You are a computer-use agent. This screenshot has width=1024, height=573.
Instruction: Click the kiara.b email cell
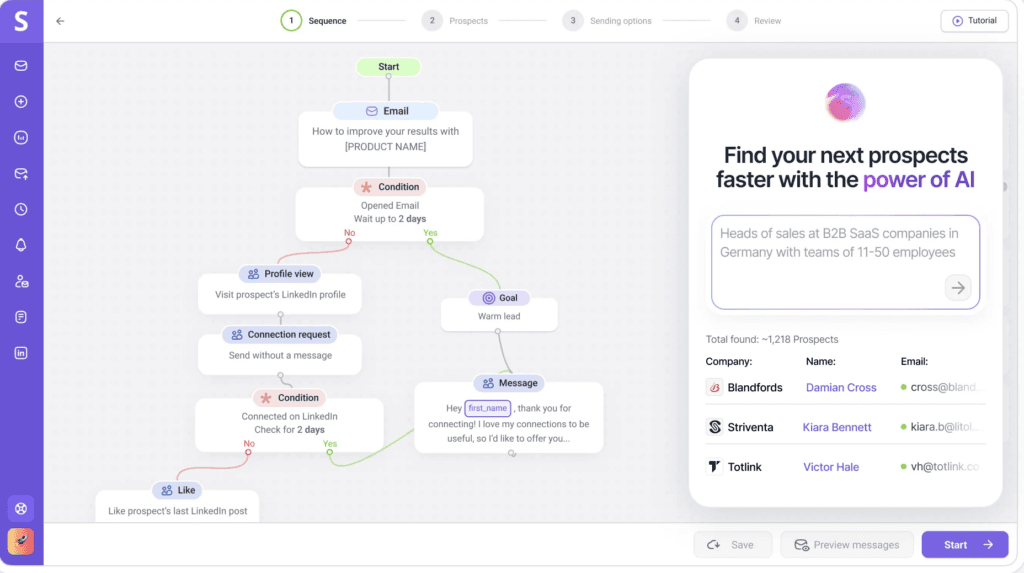point(940,427)
